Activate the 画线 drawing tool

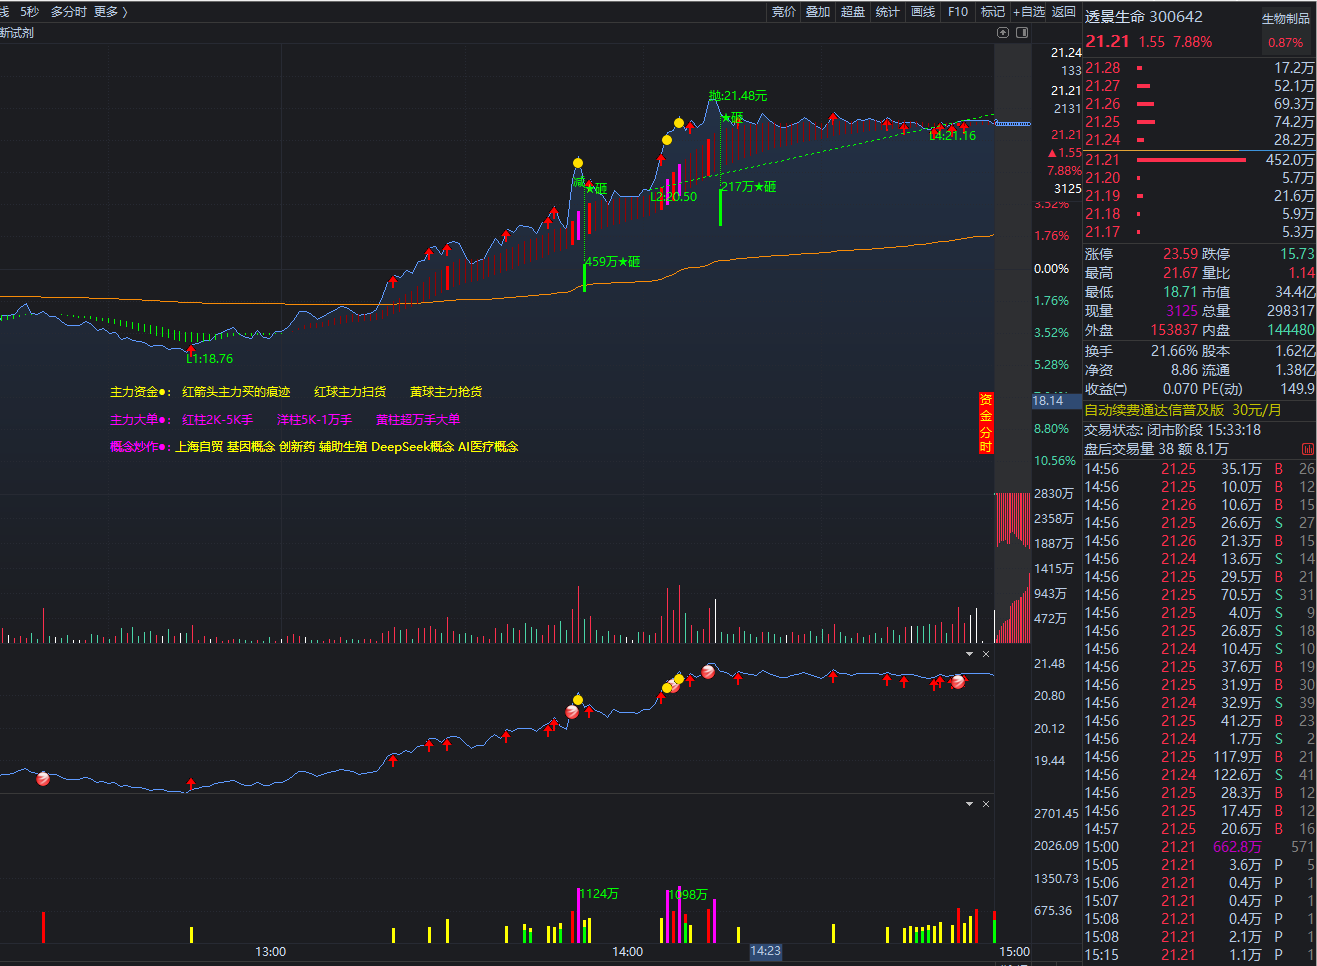click(x=923, y=12)
